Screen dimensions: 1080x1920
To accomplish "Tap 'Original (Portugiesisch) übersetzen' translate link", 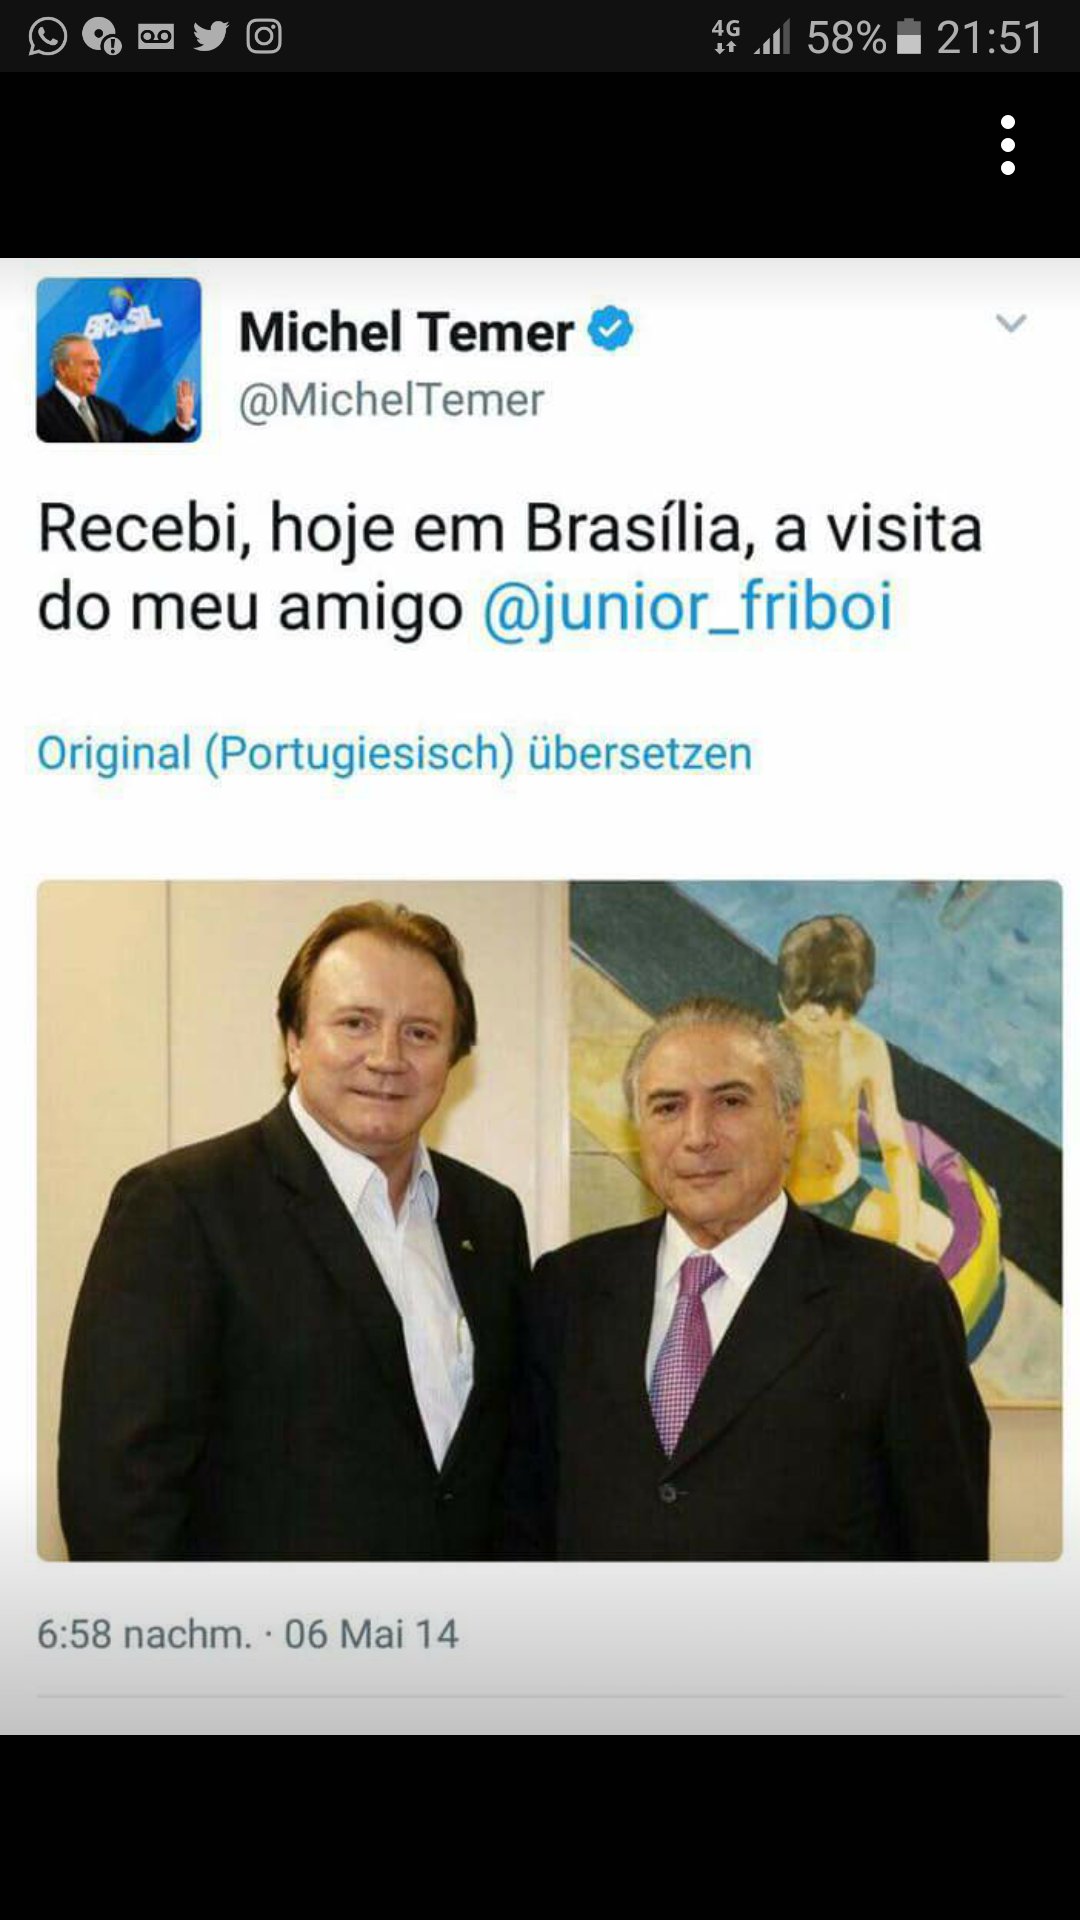I will (x=394, y=753).
